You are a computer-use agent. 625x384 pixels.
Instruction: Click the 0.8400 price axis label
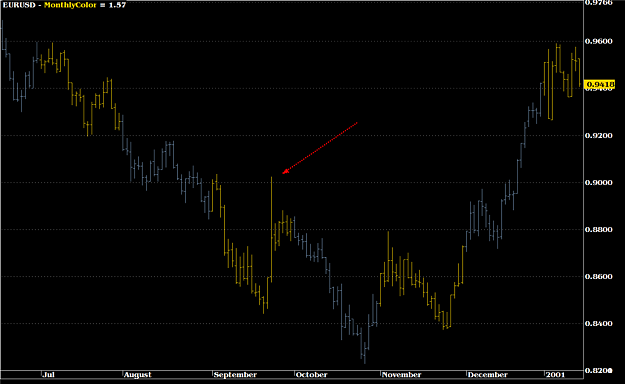(599, 323)
